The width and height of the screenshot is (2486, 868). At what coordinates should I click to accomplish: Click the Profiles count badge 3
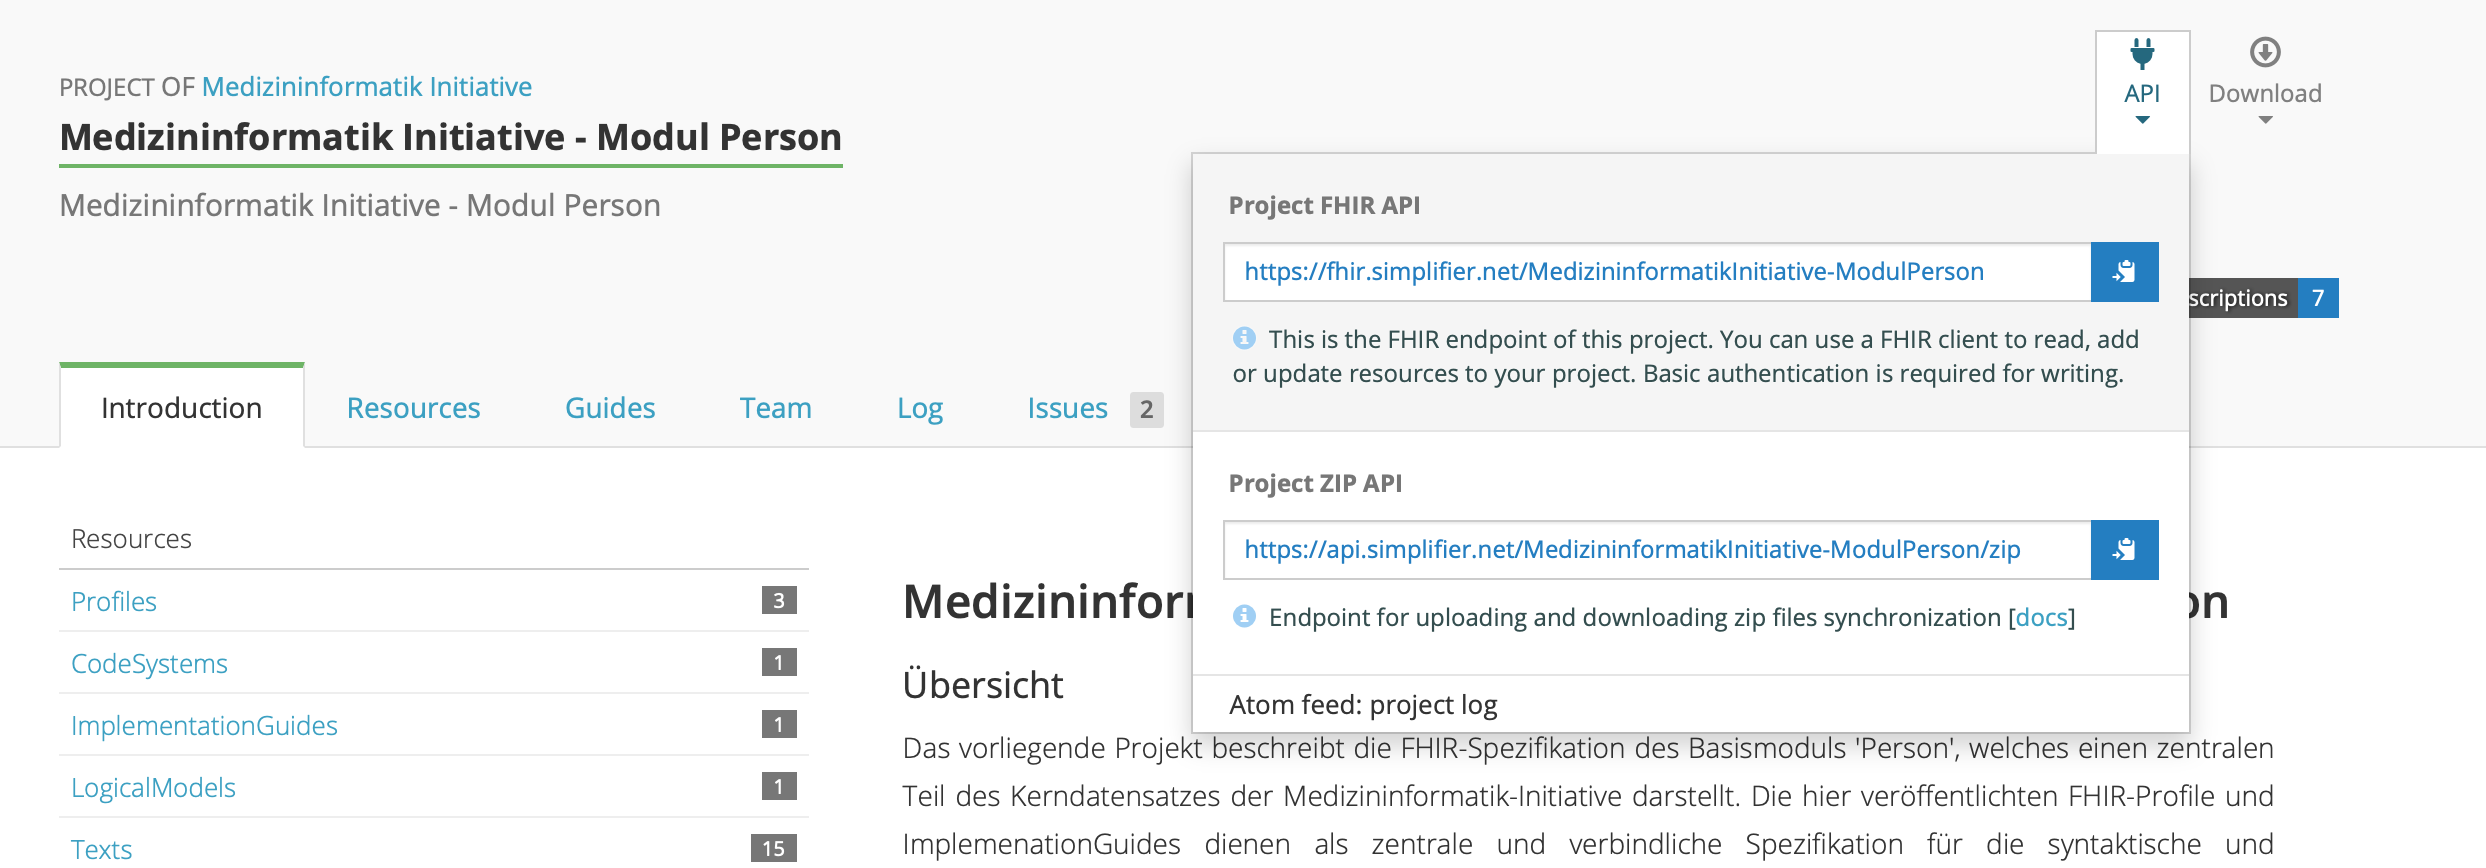[779, 600]
